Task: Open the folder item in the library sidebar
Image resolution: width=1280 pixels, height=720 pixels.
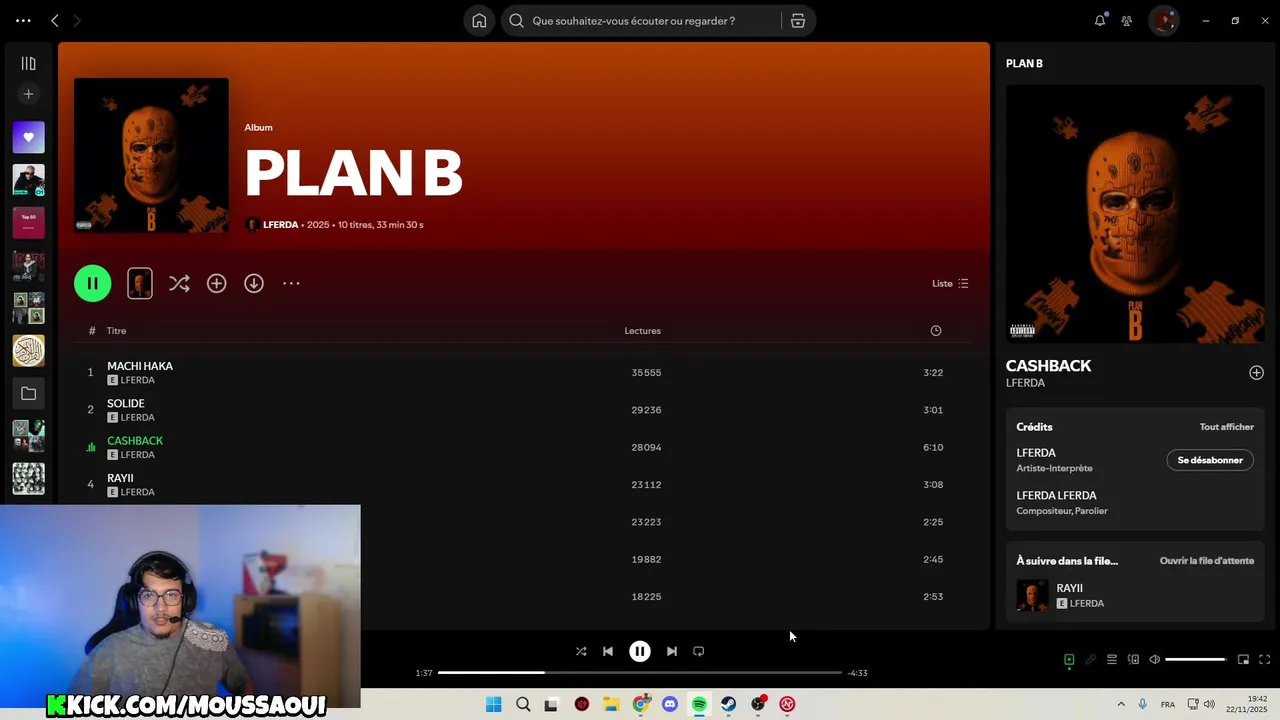Action: point(28,394)
